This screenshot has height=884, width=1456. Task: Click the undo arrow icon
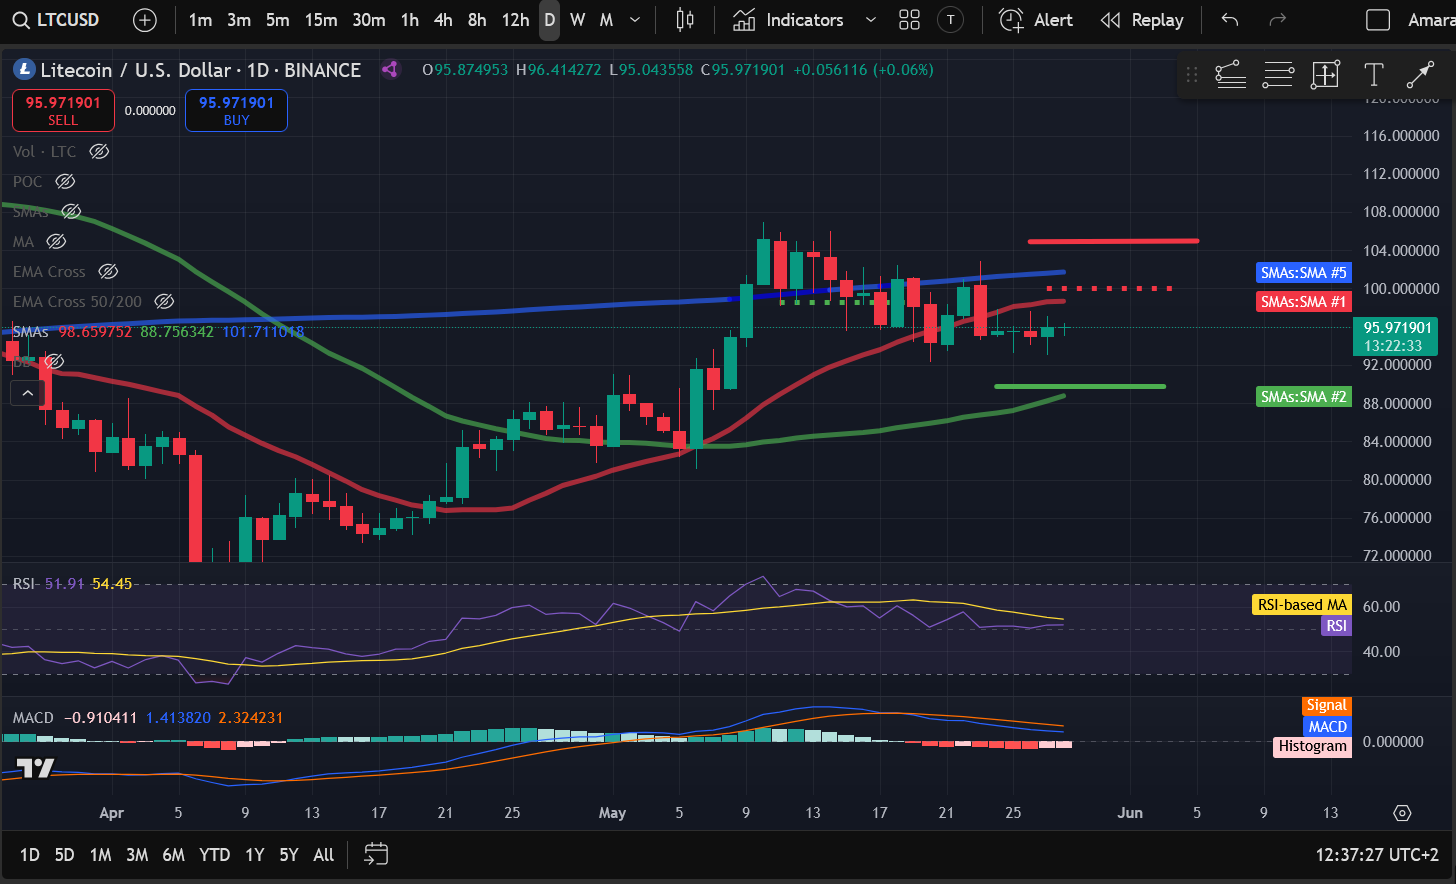coord(1230,20)
